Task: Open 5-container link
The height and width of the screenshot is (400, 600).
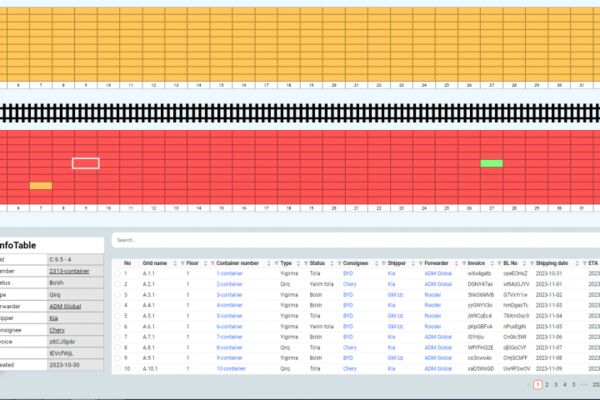Action: [230, 316]
